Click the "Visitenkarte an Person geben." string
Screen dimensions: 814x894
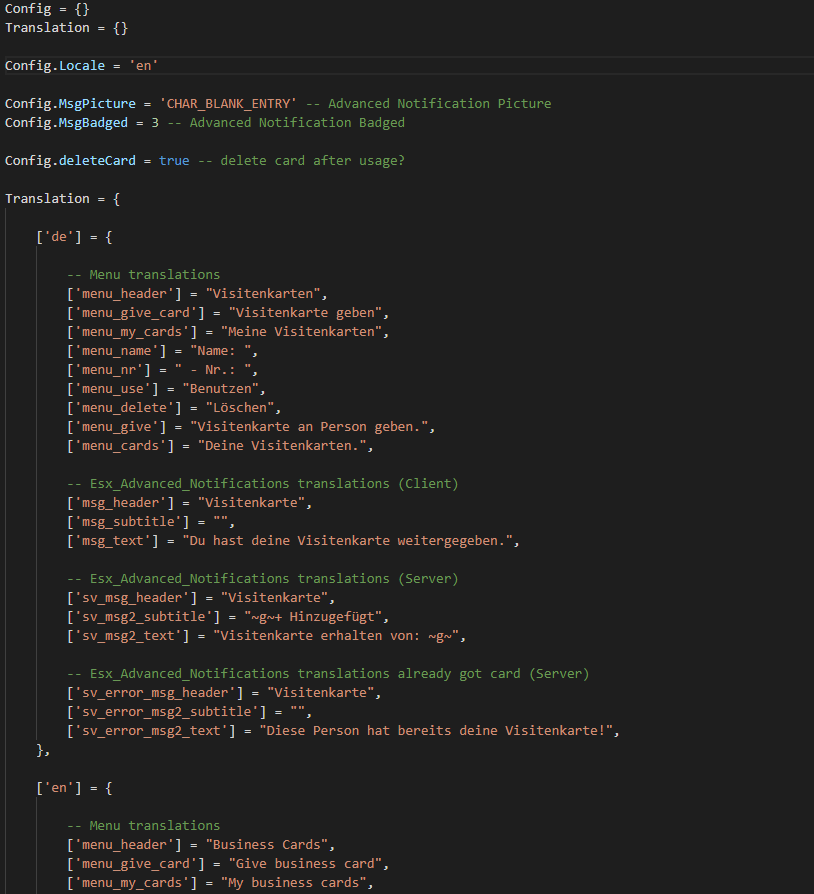pos(316,426)
